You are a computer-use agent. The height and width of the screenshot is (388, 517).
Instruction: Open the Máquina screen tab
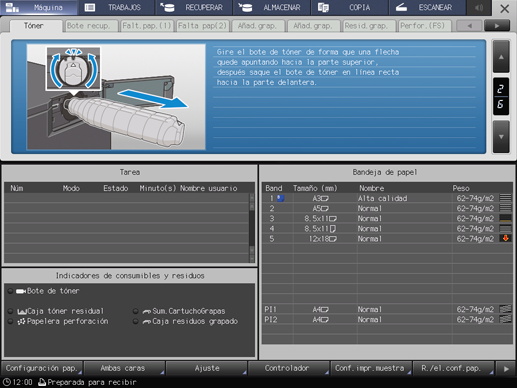(39, 7)
